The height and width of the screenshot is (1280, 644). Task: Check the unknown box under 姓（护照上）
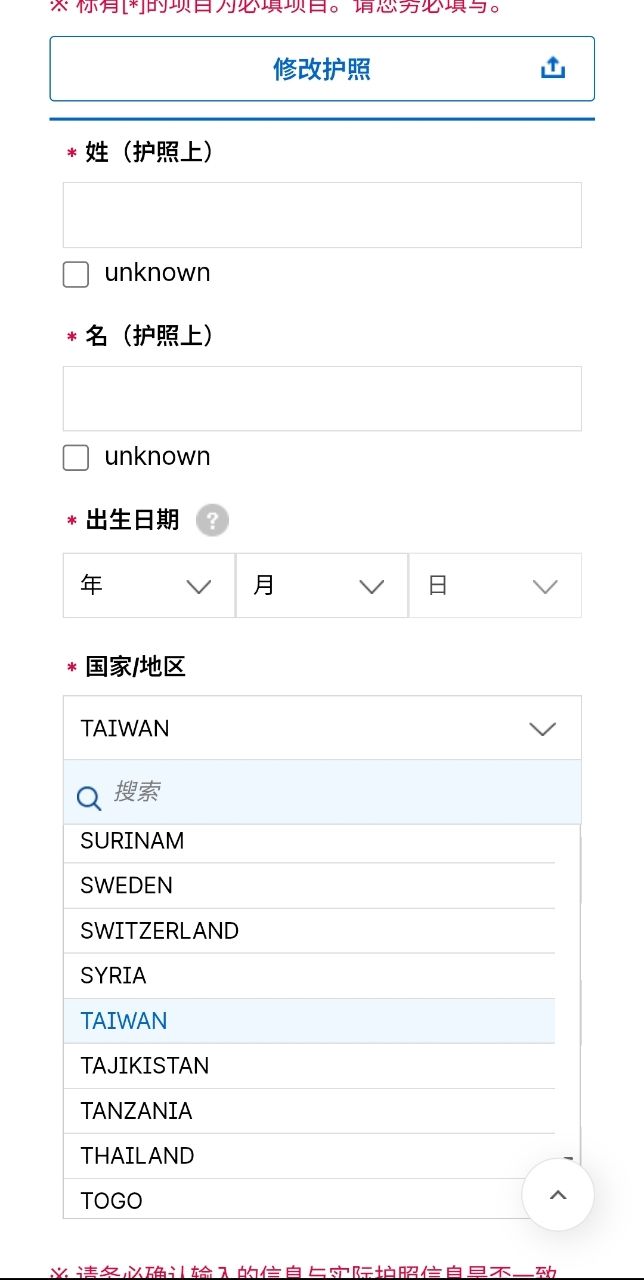(76, 274)
